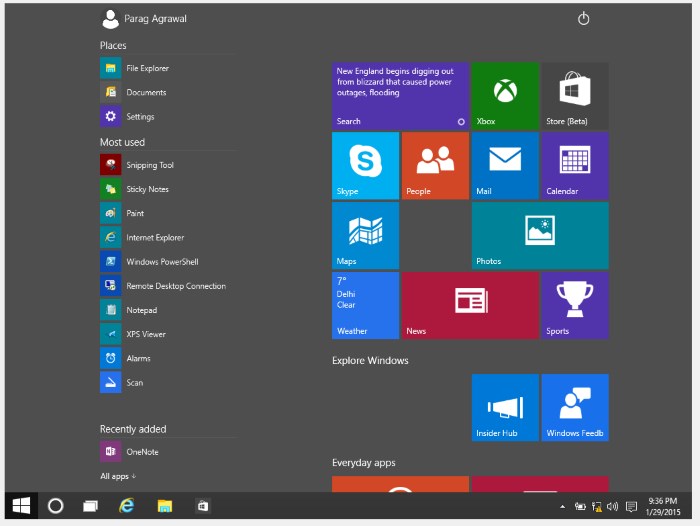
Task: Open File Explorer from taskbar
Action: click(x=165, y=506)
